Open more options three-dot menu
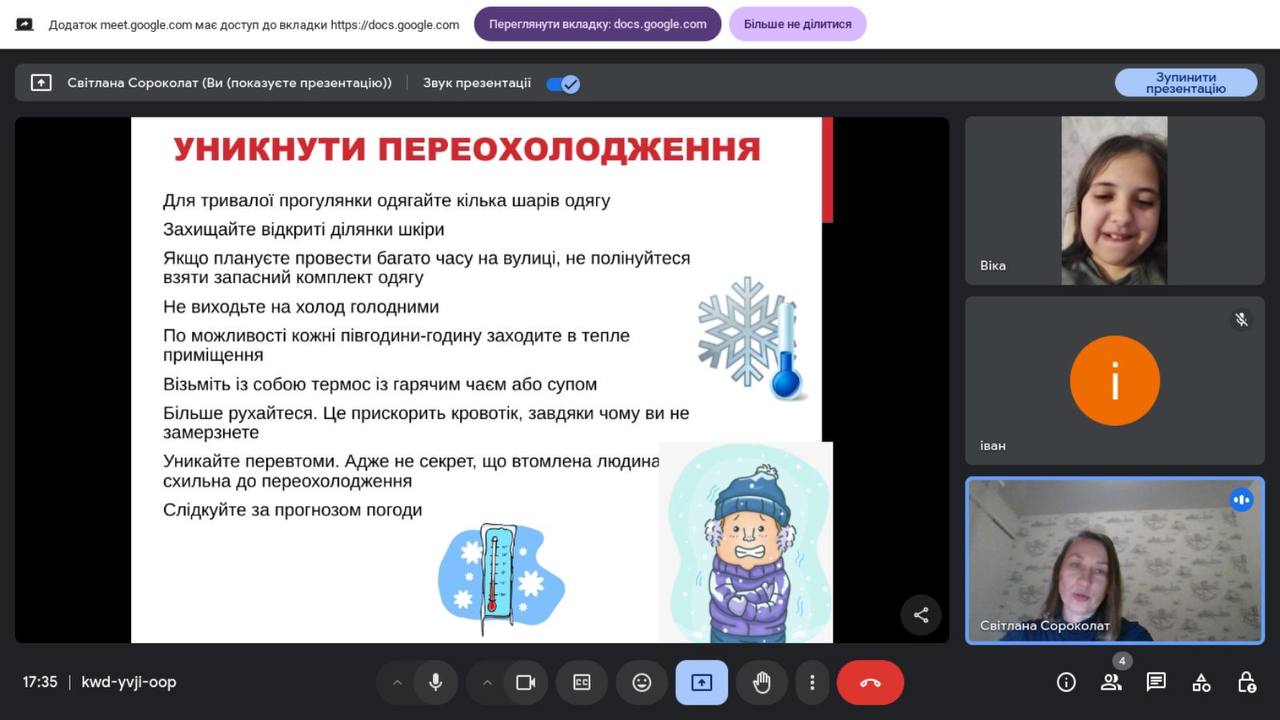The height and width of the screenshot is (720, 1280). 812,682
